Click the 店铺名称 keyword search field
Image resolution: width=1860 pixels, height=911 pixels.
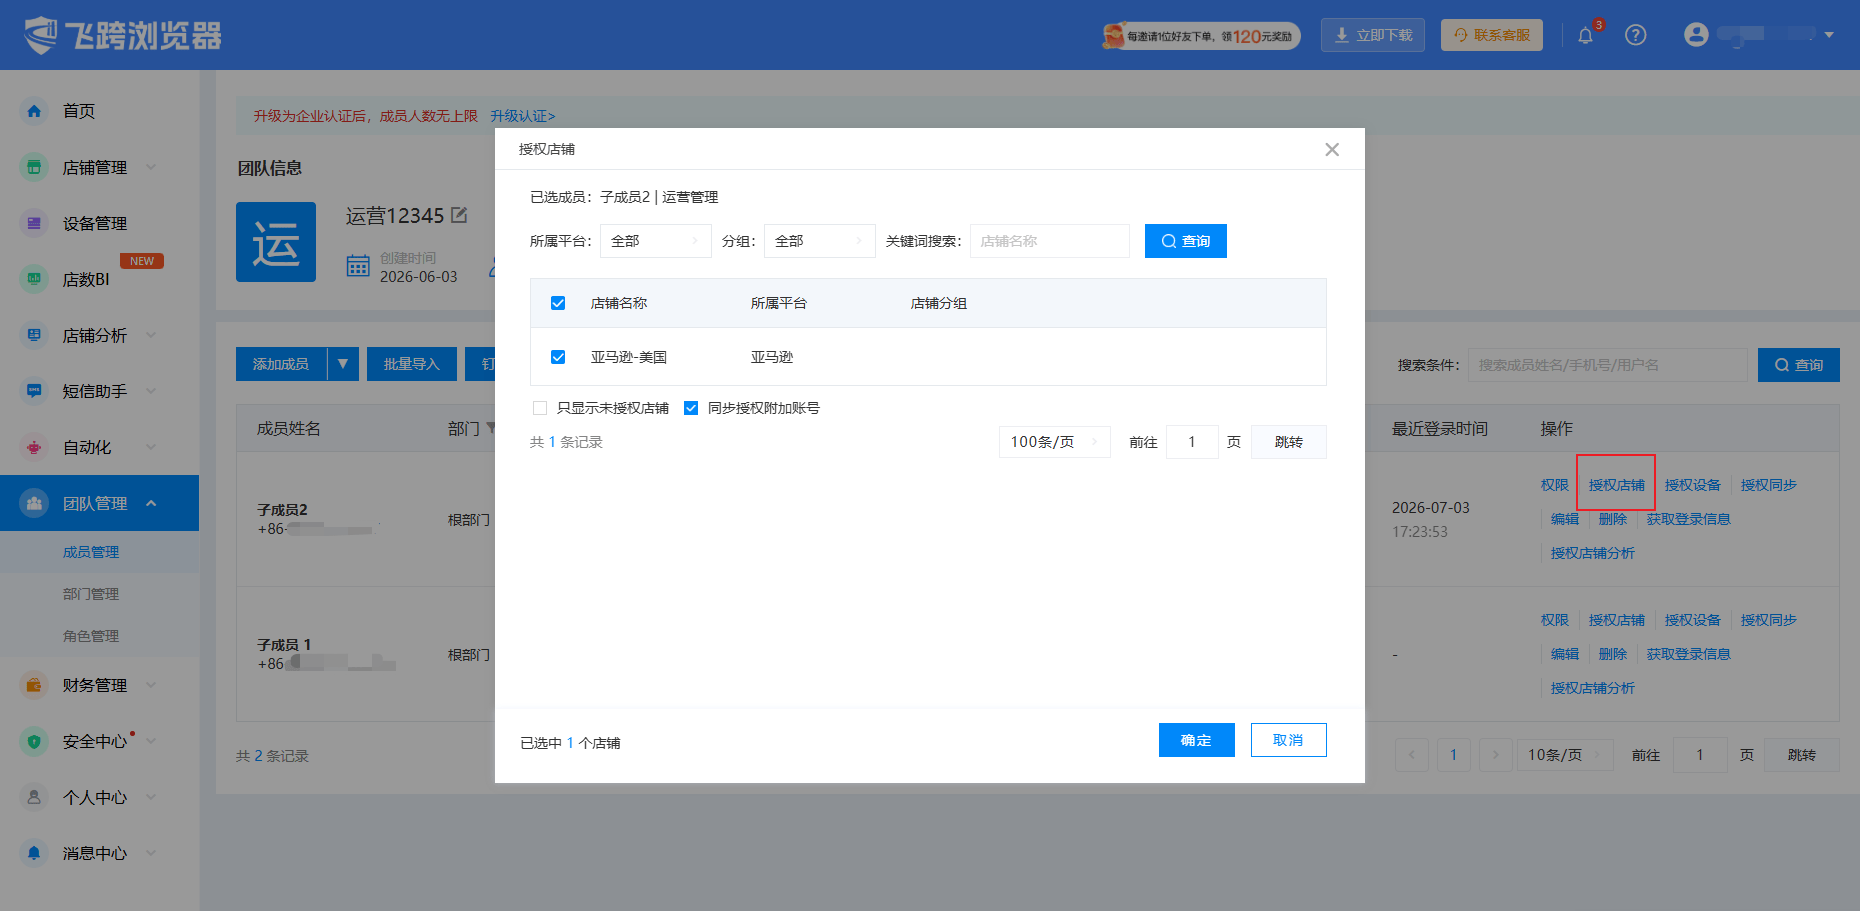pos(1050,241)
